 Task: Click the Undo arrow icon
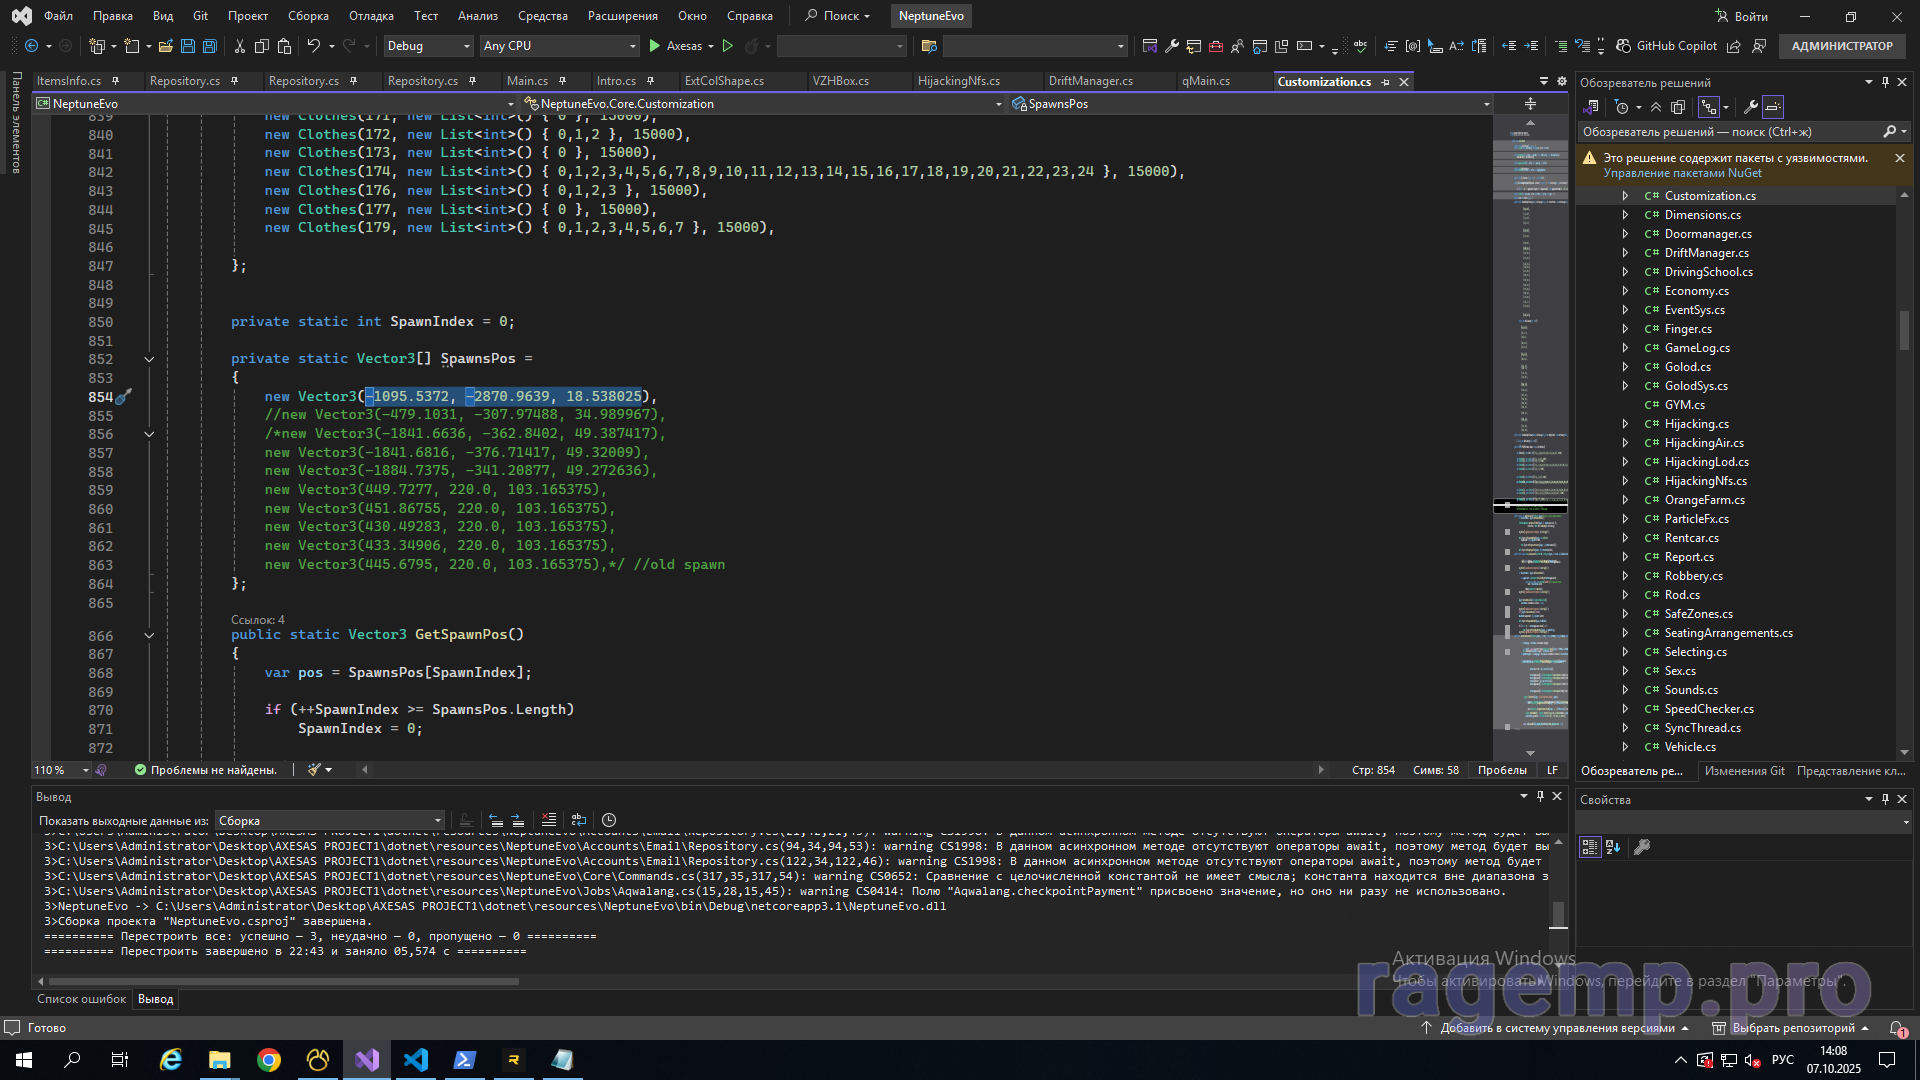pyautogui.click(x=313, y=46)
